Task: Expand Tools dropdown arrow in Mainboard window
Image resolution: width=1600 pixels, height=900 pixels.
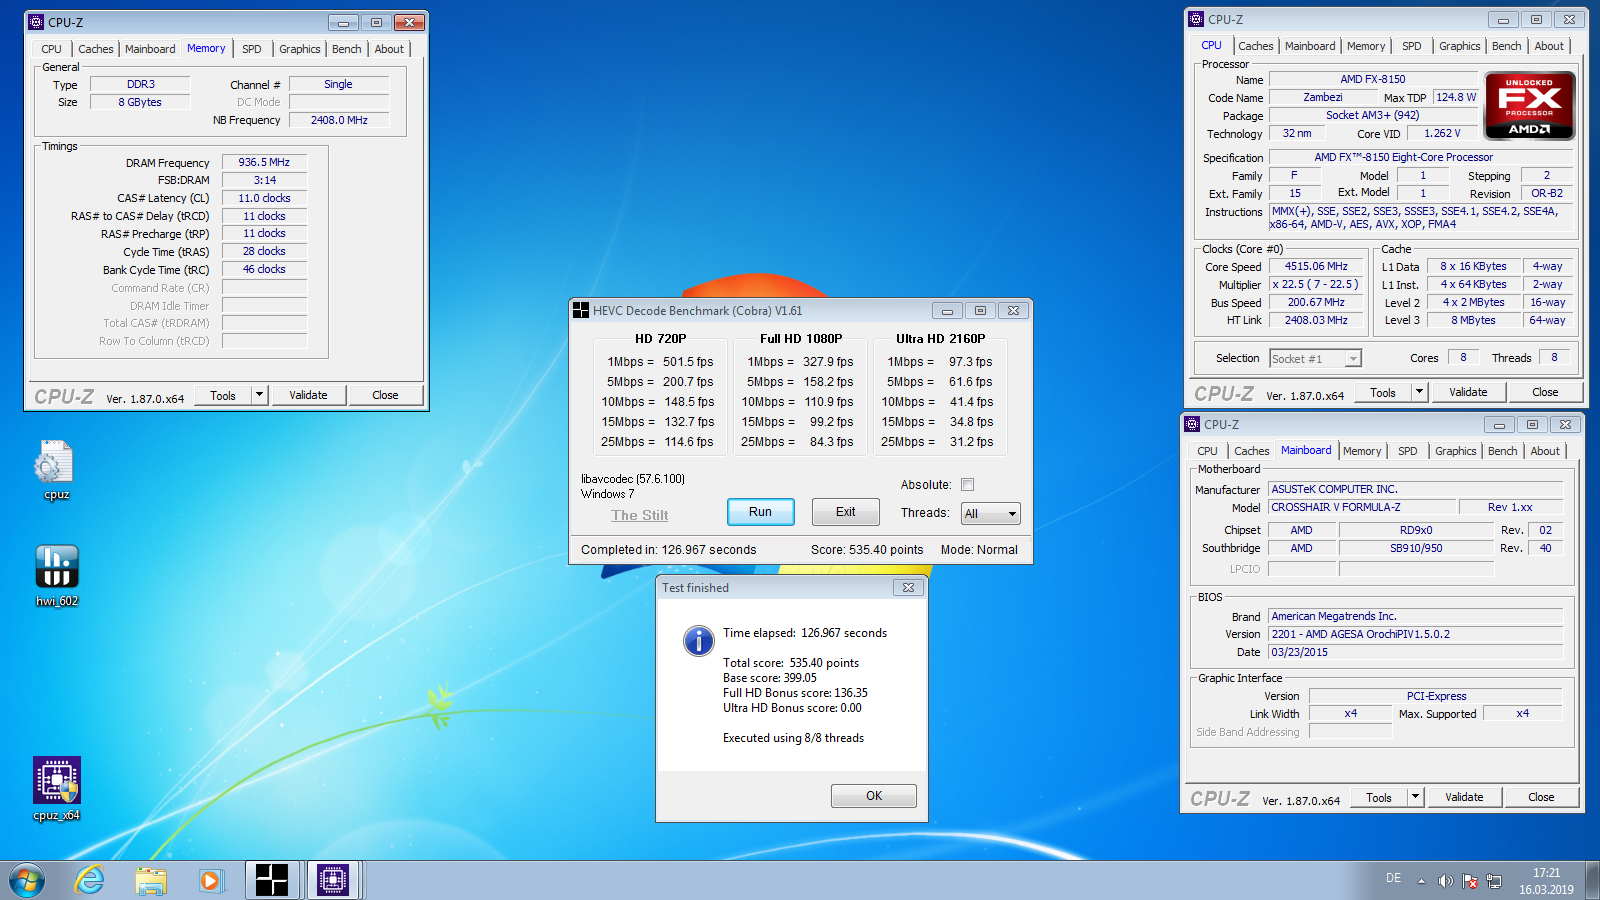Action: tap(1415, 797)
